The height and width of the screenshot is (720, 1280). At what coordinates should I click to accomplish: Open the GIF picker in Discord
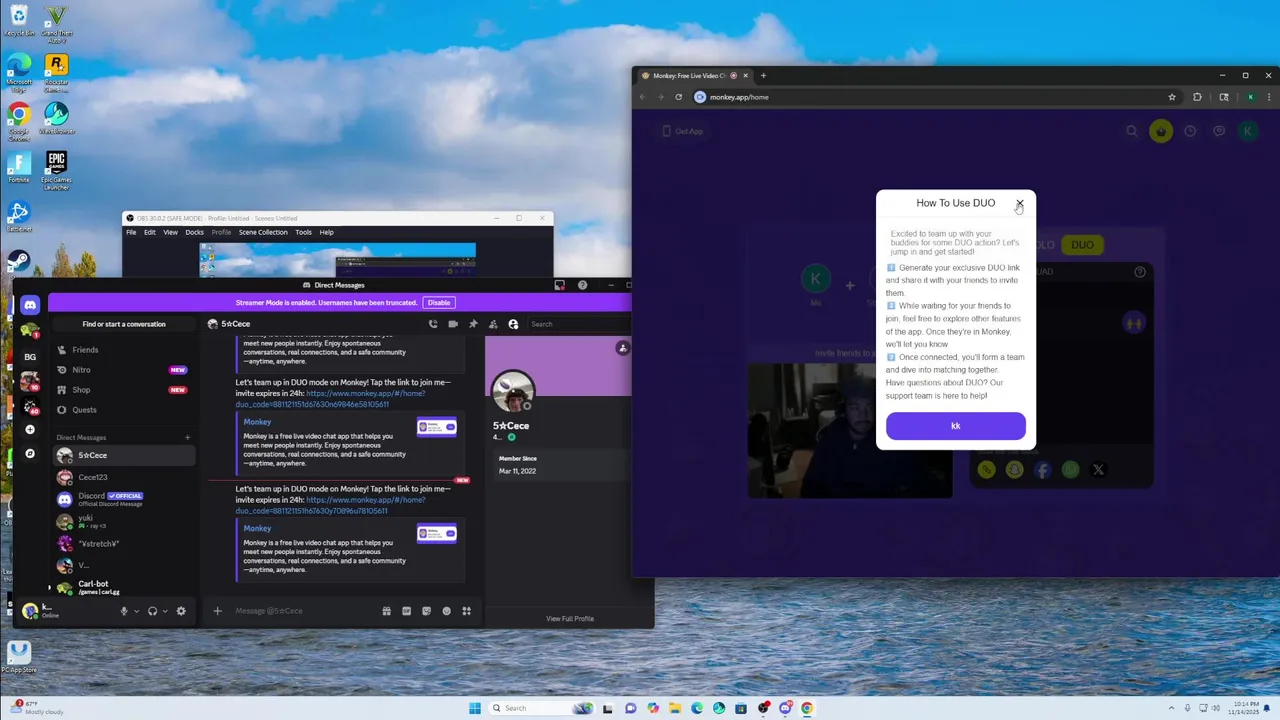[406, 611]
